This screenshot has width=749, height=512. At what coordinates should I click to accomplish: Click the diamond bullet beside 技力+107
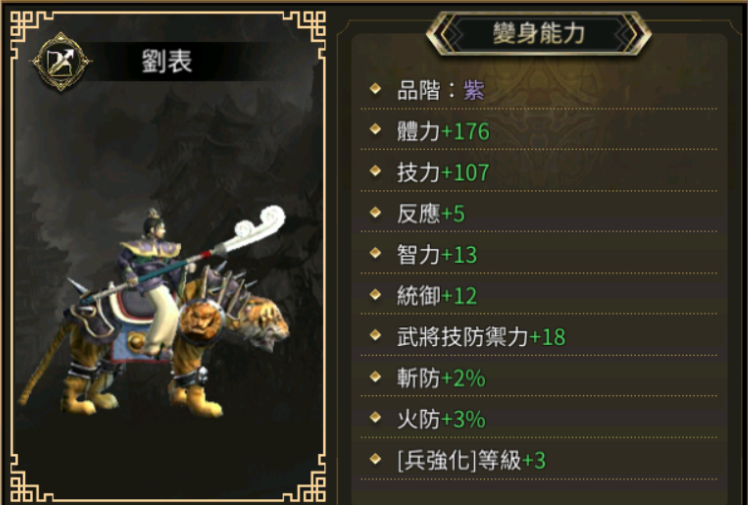click(375, 171)
